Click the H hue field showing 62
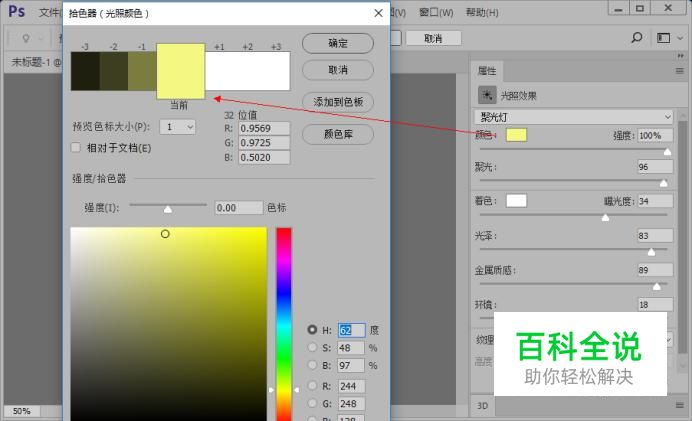 (351, 330)
